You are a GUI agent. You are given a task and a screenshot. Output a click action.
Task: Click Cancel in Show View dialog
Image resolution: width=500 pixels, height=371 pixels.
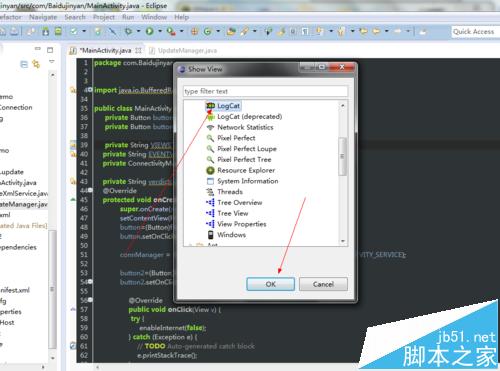pyautogui.click(x=323, y=284)
